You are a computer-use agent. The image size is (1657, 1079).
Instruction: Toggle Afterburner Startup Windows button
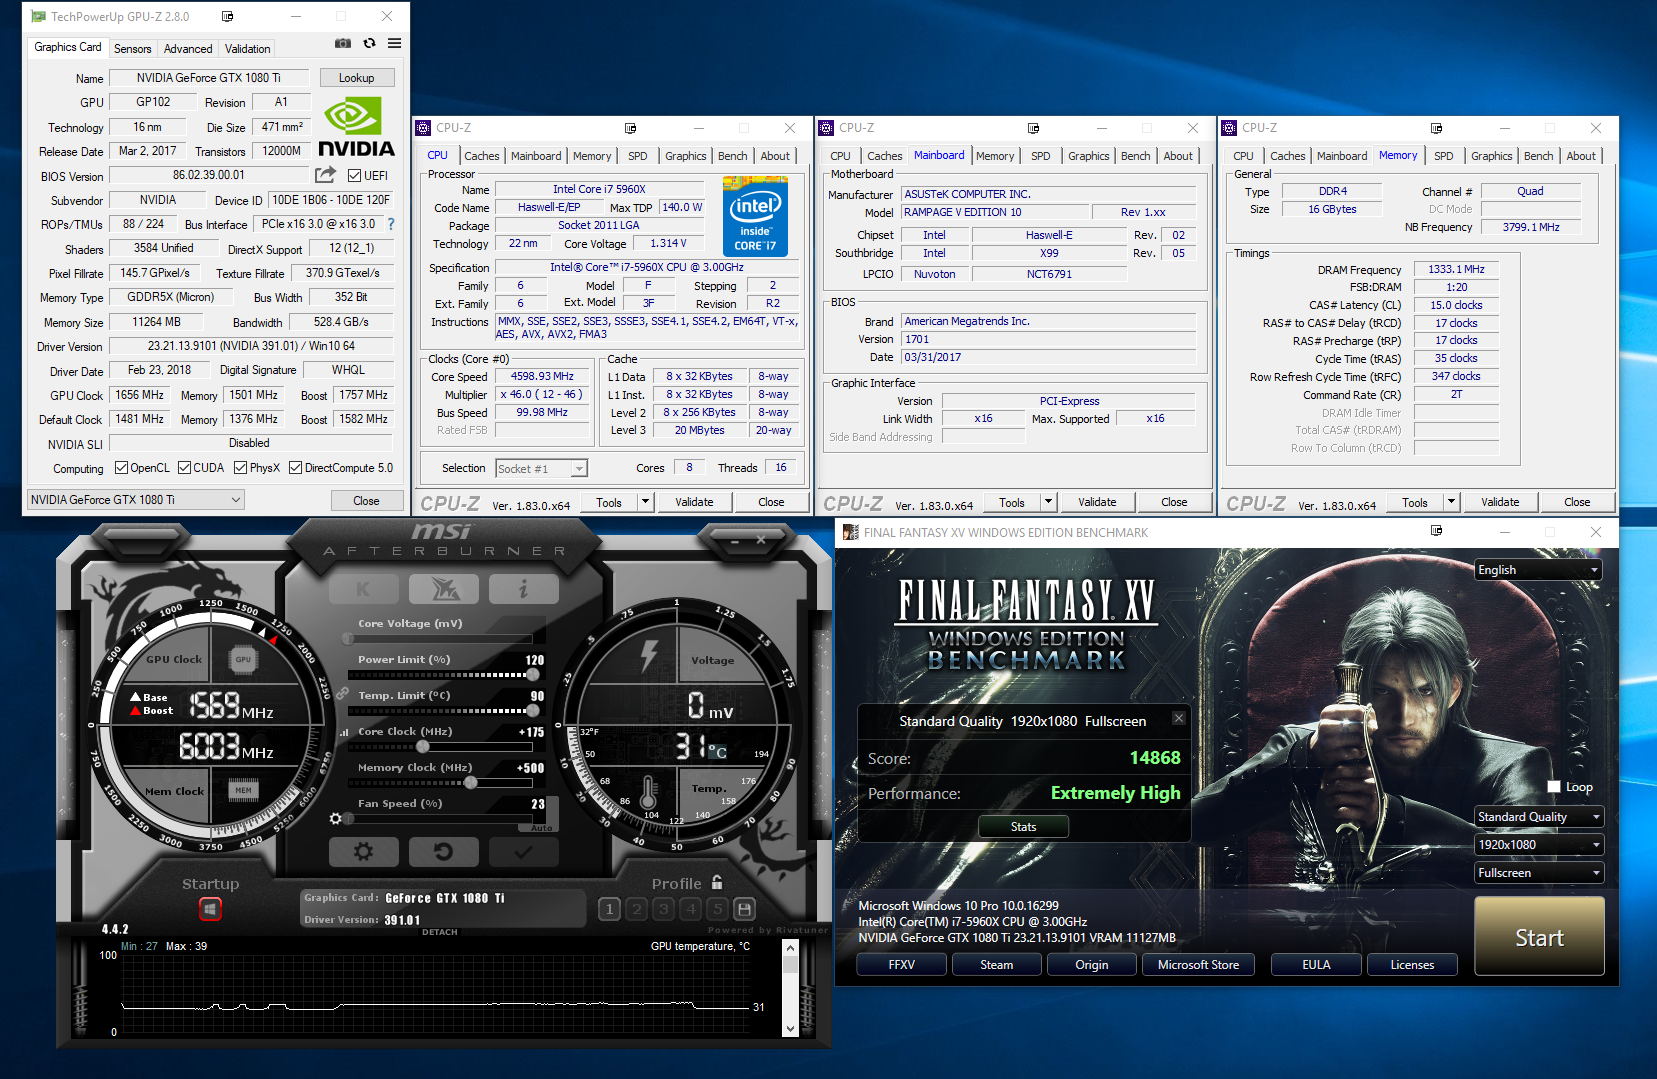tap(210, 909)
